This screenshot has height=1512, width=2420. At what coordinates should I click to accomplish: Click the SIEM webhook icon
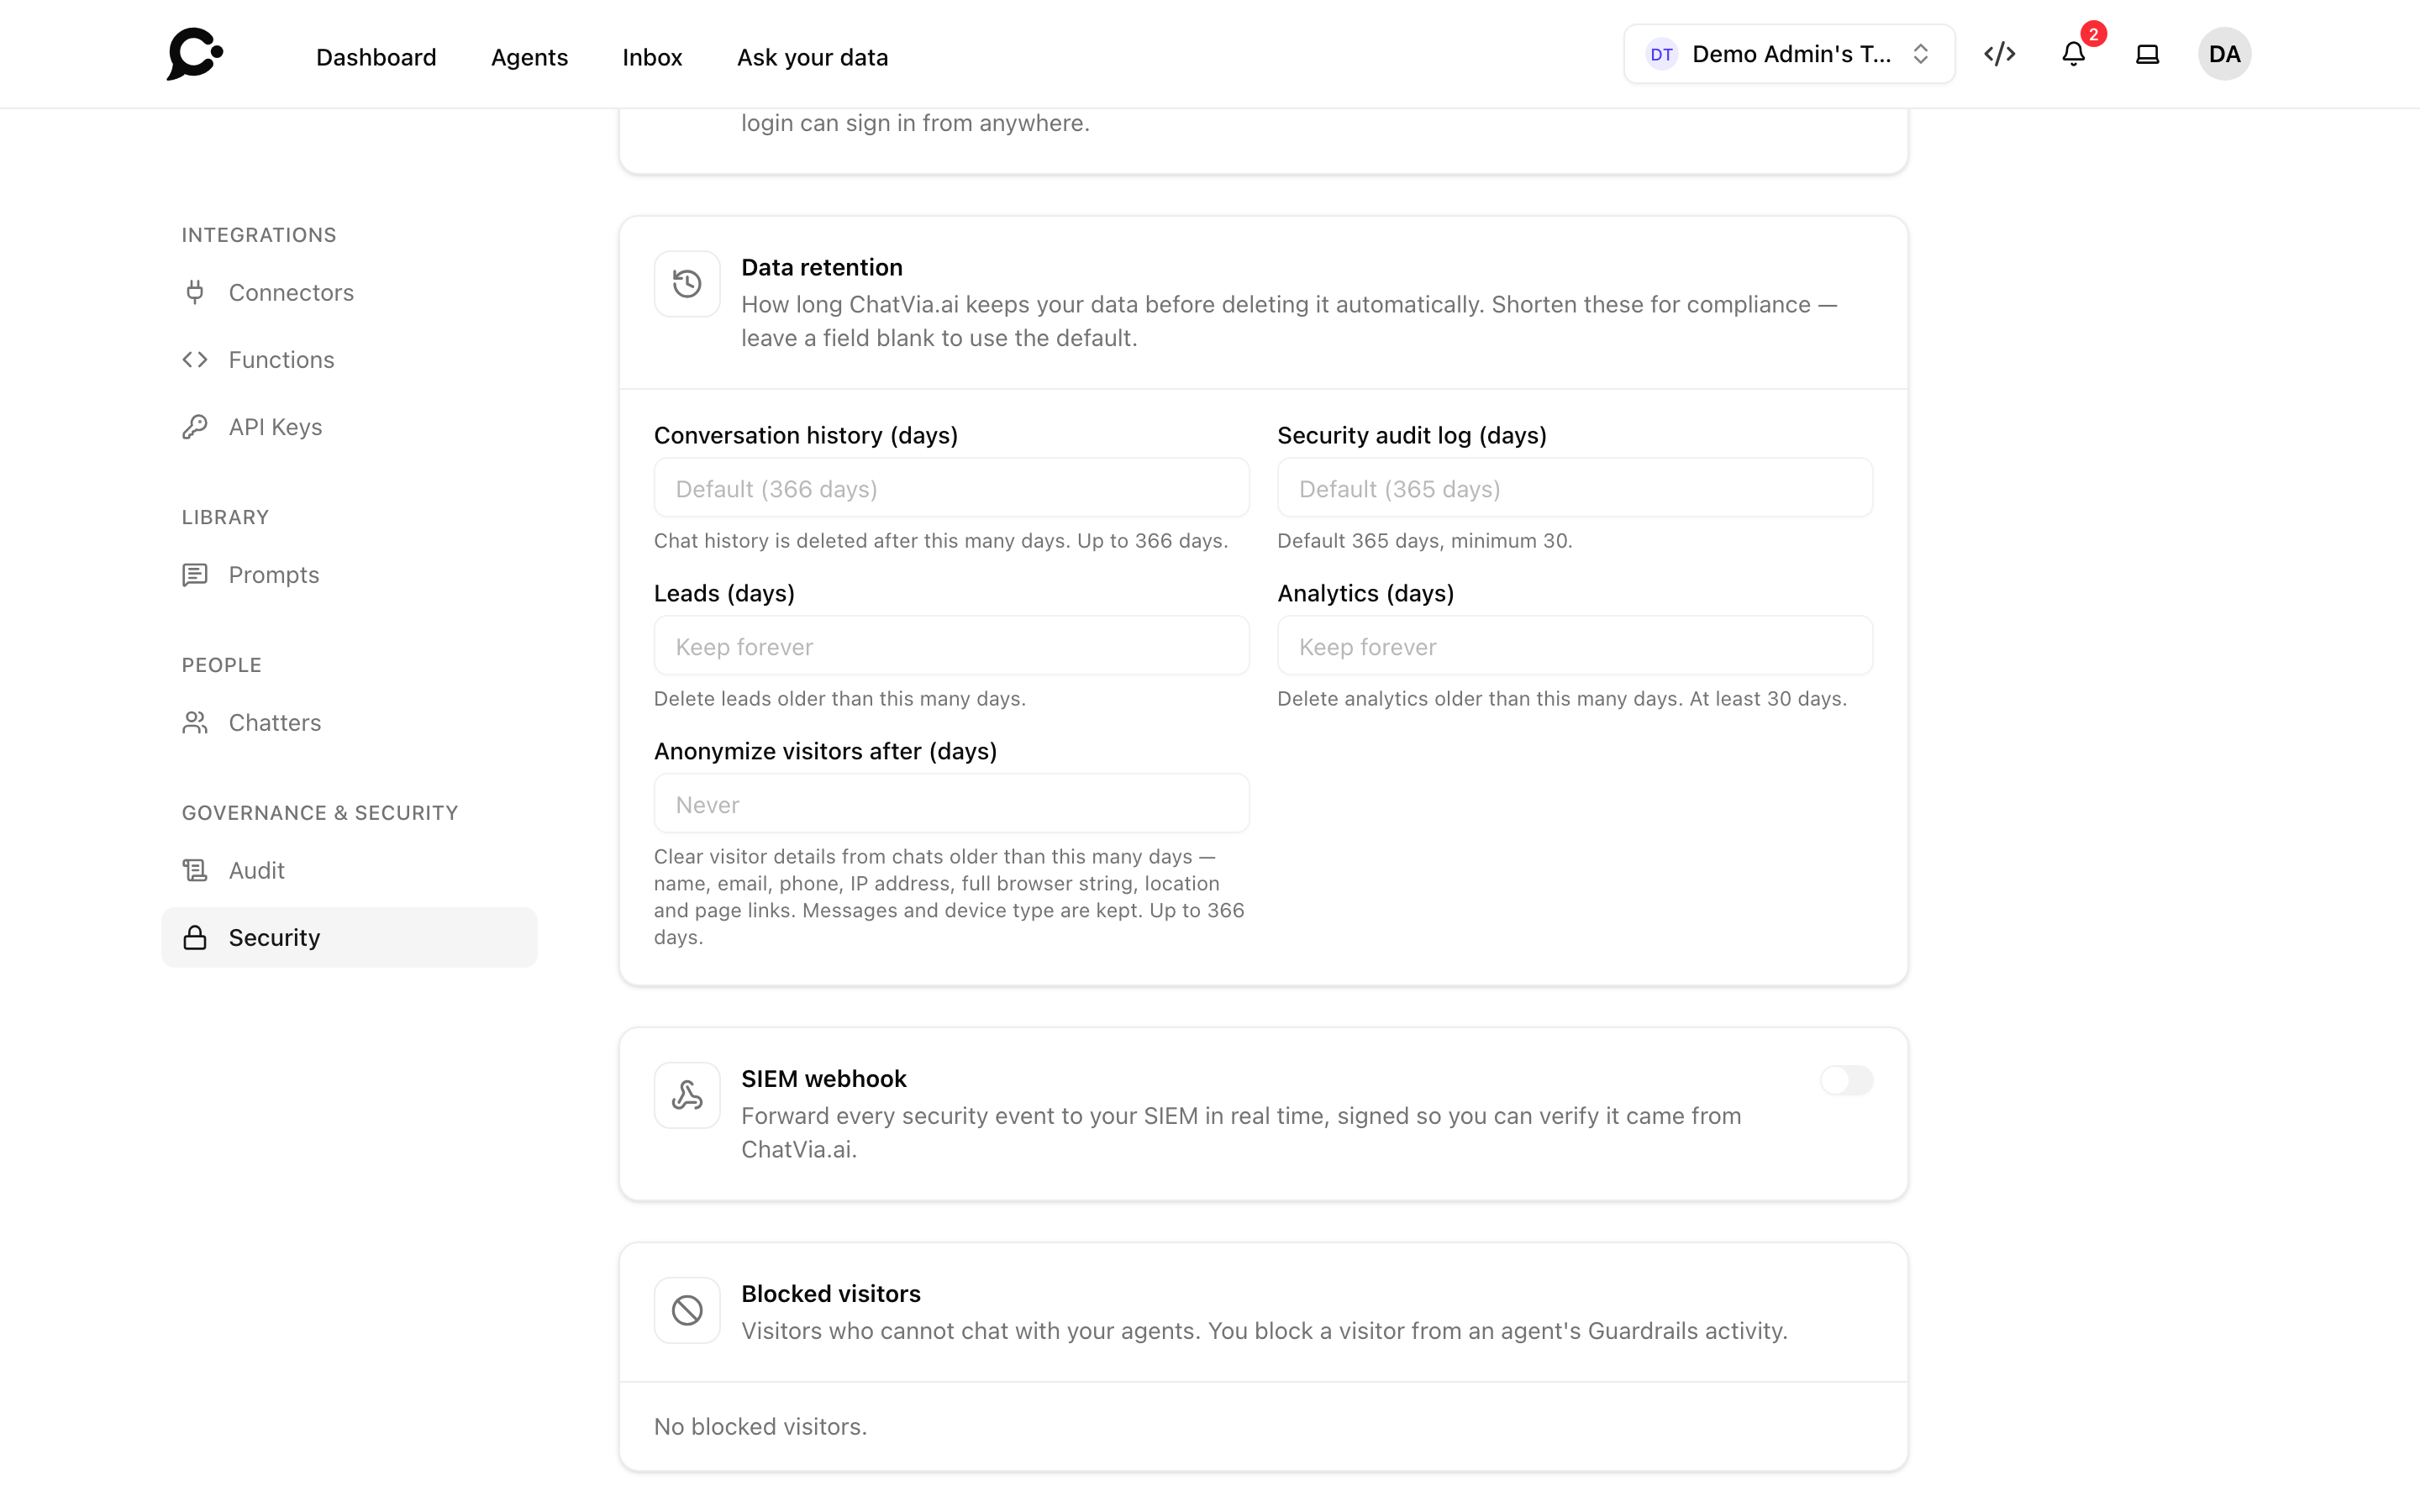pyautogui.click(x=687, y=1095)
